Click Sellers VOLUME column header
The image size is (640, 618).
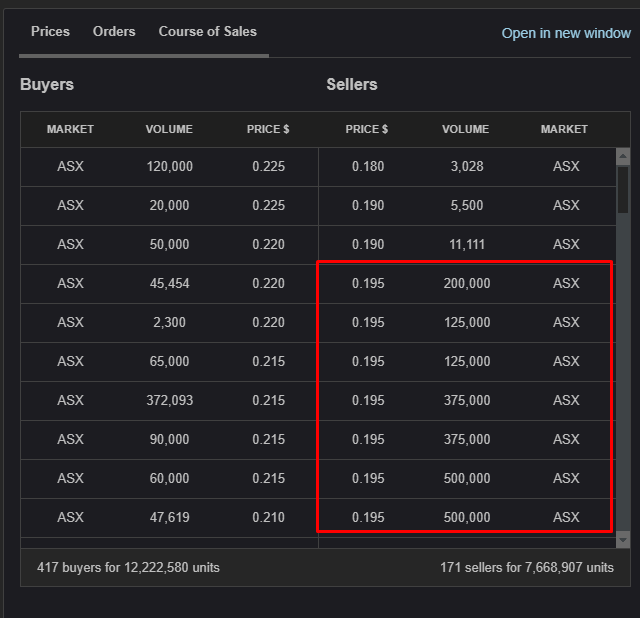click(x=466, y=129)
